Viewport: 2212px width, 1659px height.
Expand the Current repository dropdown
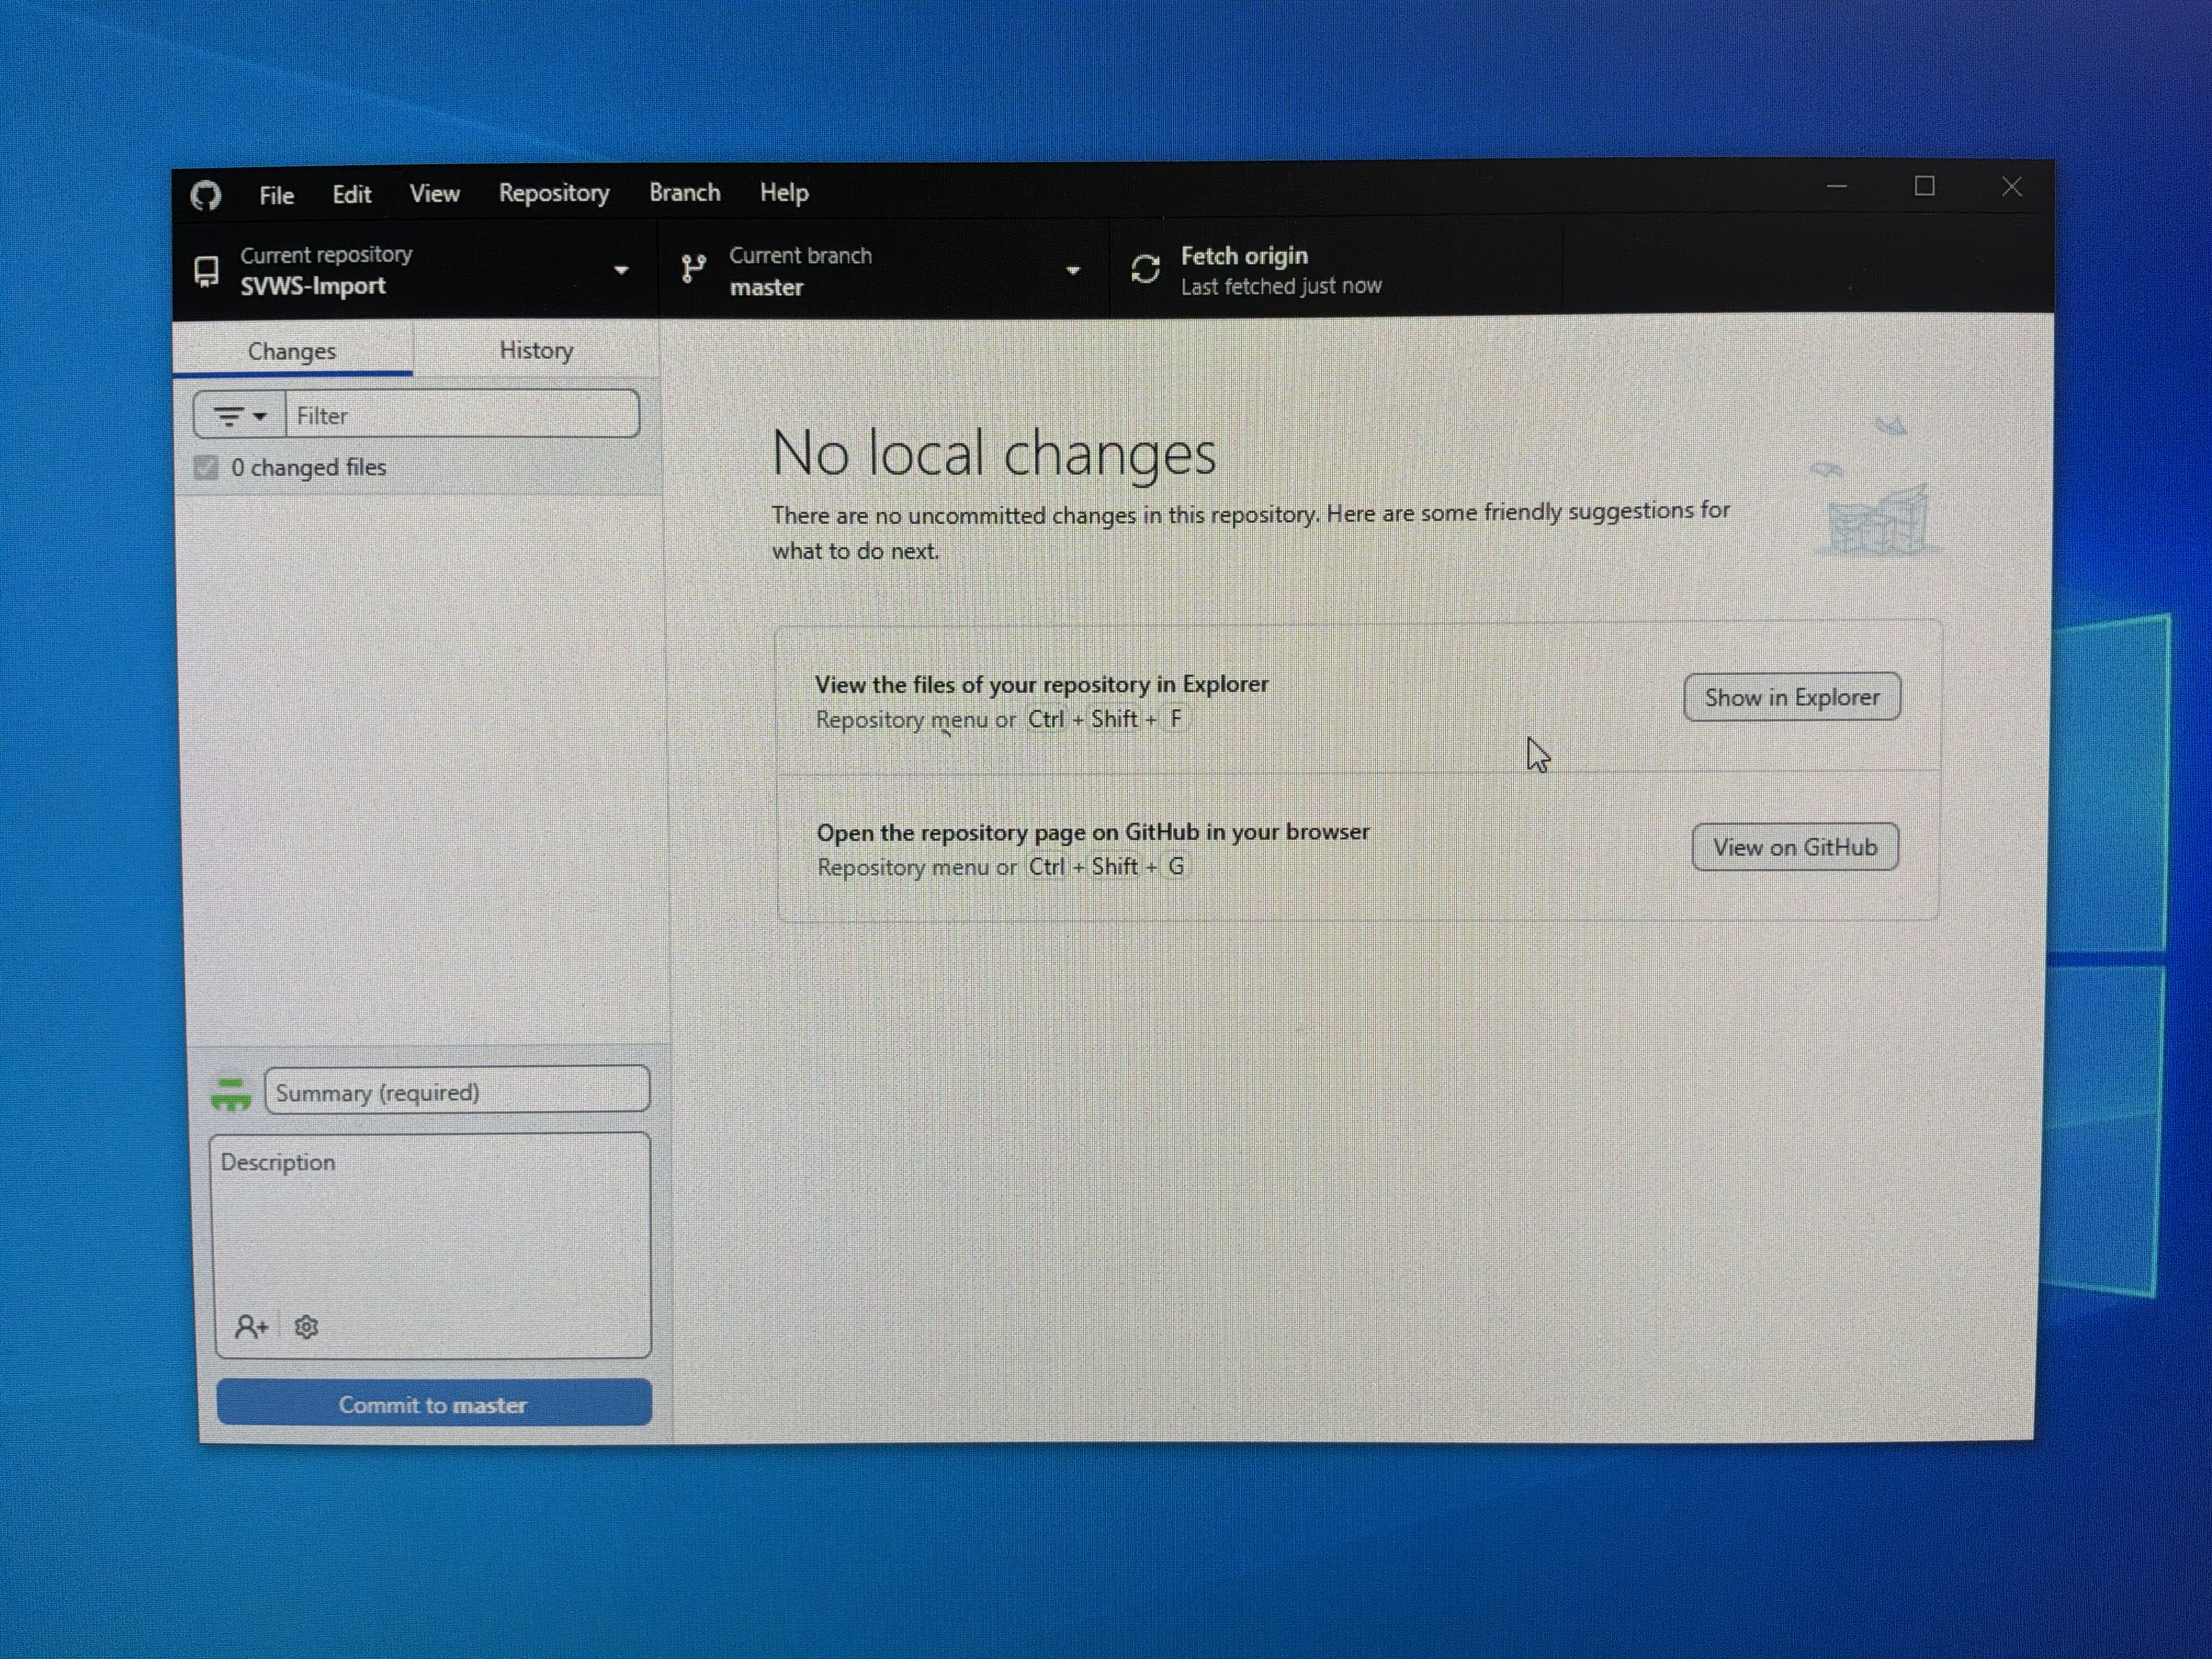click(x=621, y=270)
